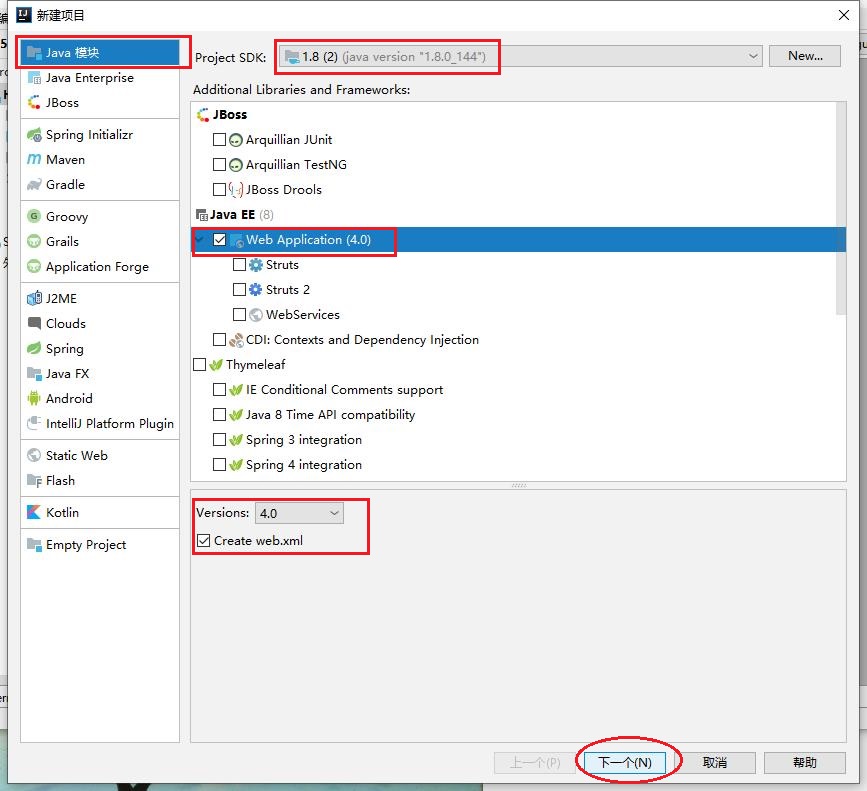This screenshot has width=867, height=791.
Task: Select the Groovy icon
Action: click(x=34, y=217)
